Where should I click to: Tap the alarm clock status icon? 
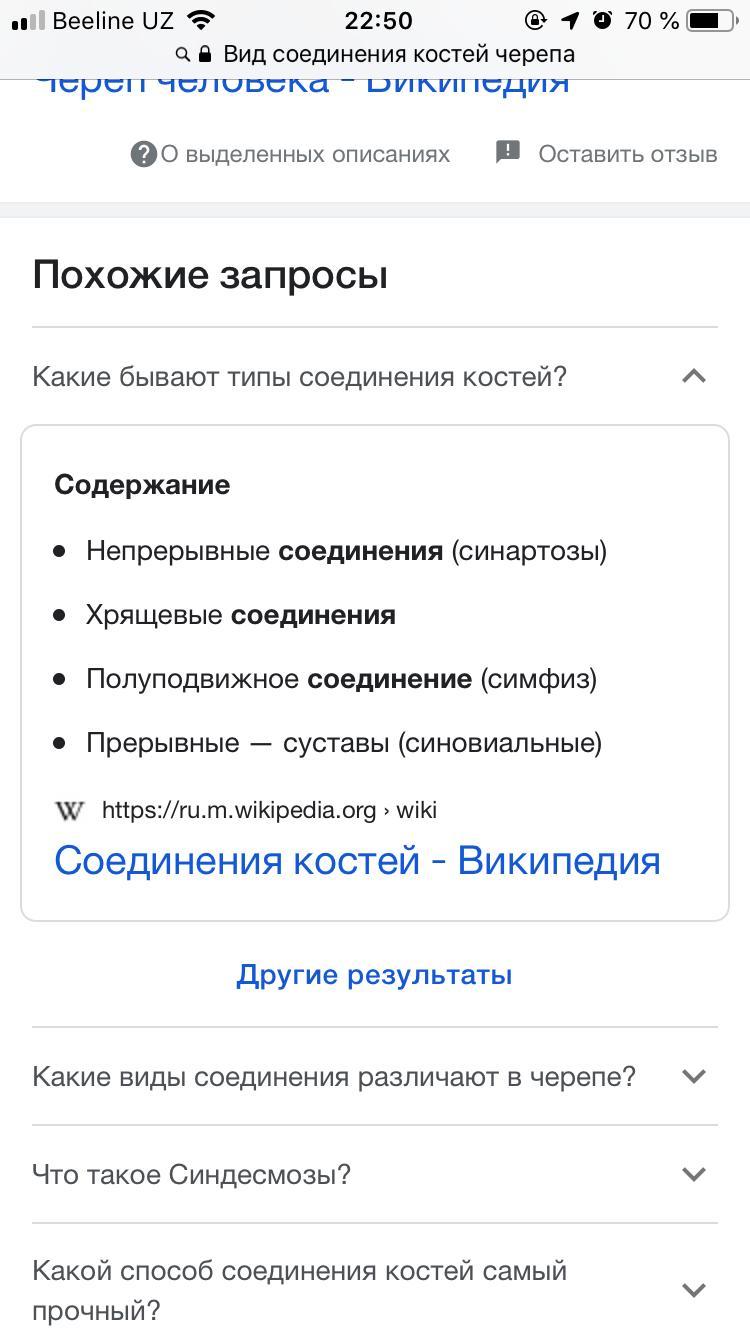602,20
